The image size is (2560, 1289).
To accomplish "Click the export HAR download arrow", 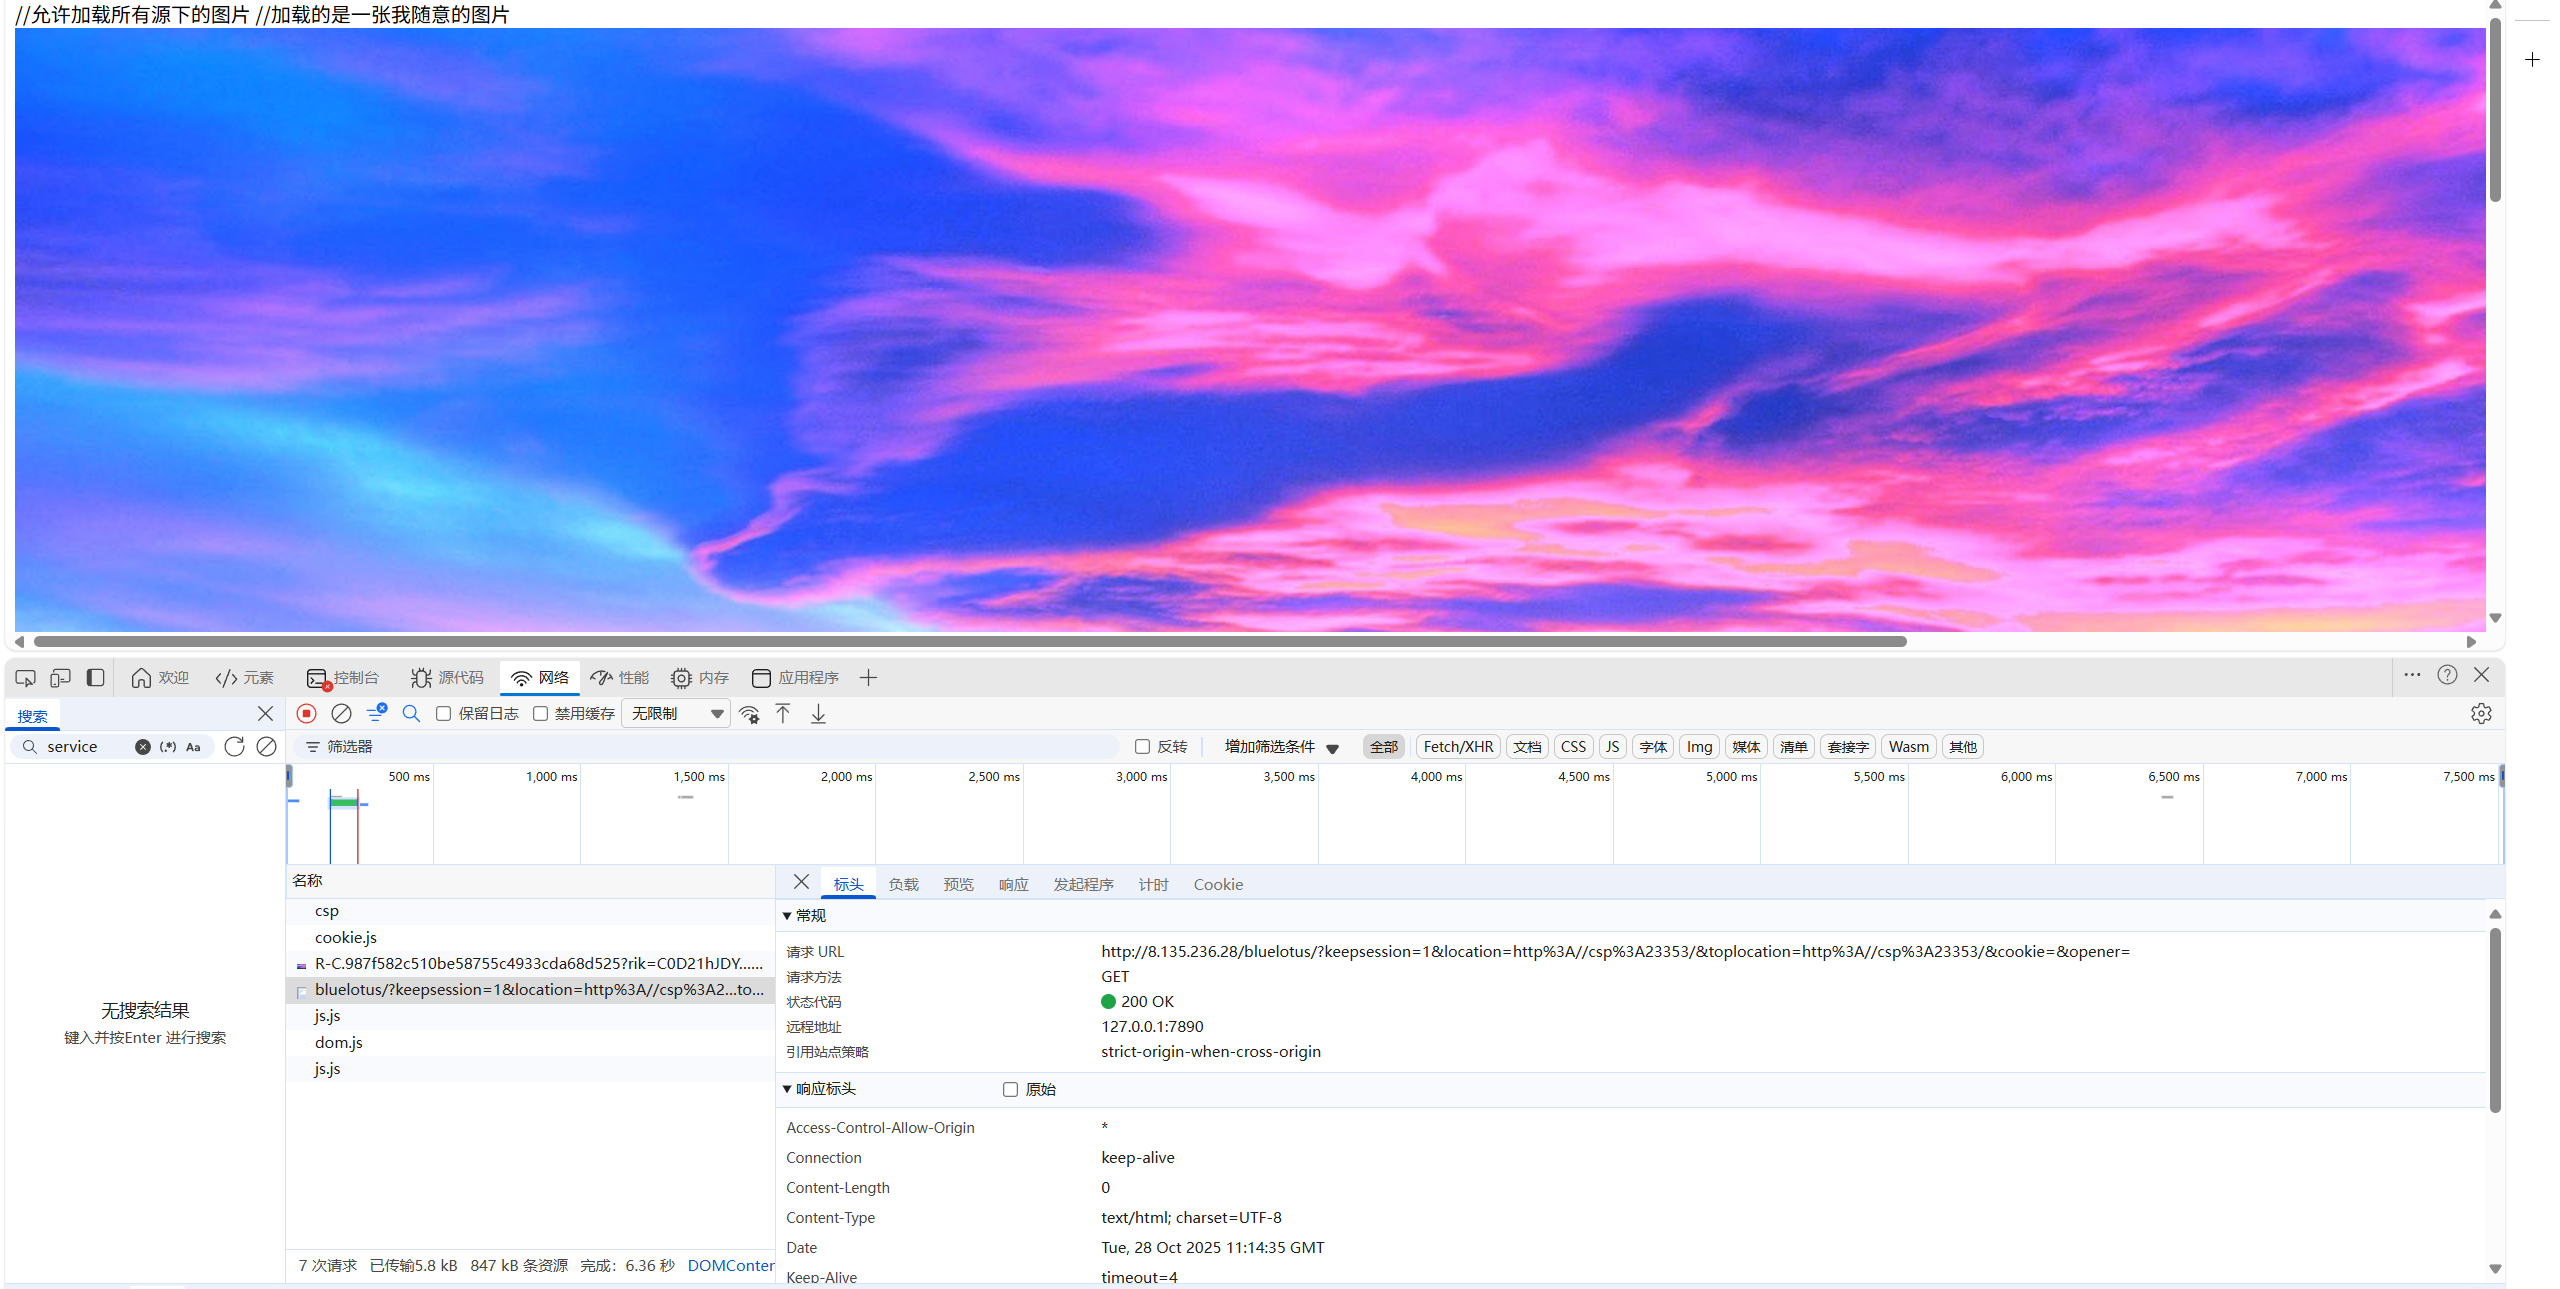I will [818, 713].
